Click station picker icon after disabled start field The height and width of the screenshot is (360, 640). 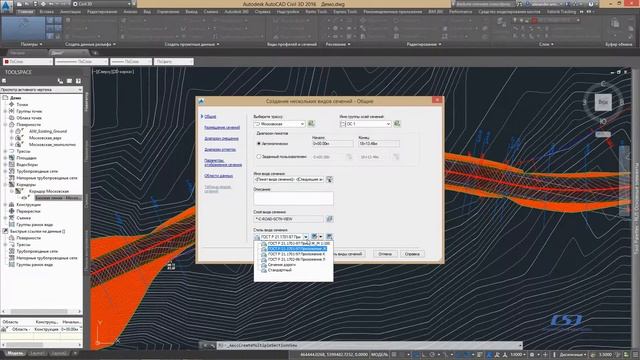coord(349,157)
